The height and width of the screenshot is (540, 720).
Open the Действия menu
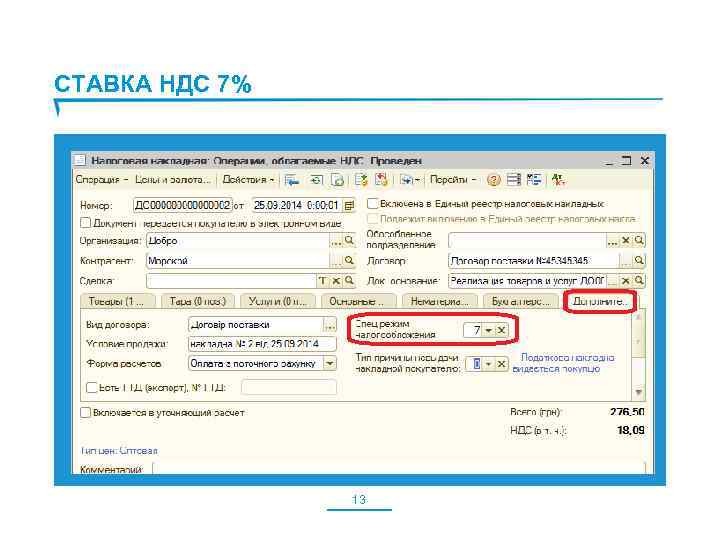(248, 180)
